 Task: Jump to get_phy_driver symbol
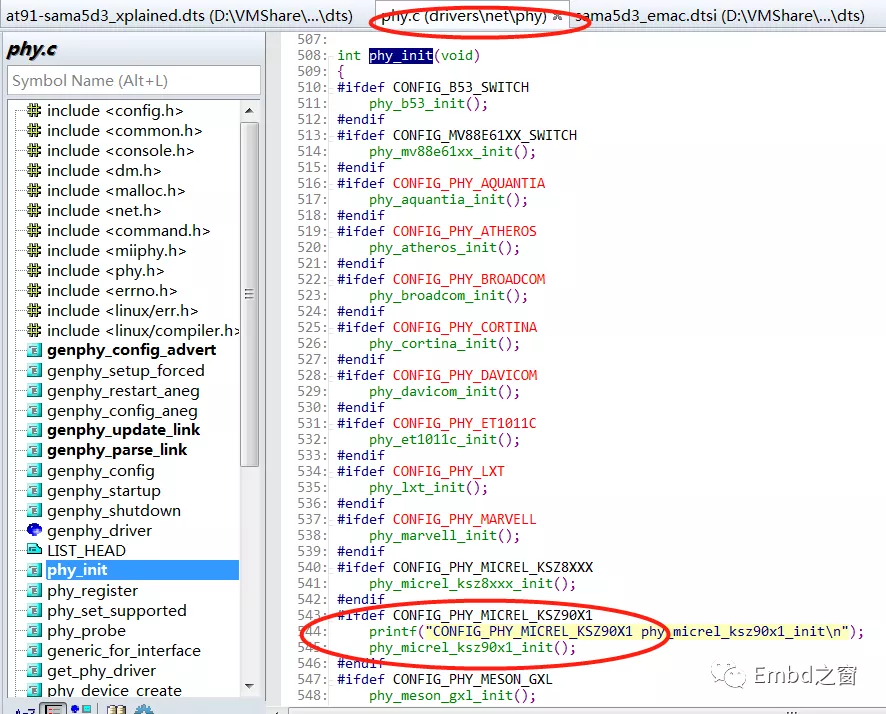coord(101,671)
